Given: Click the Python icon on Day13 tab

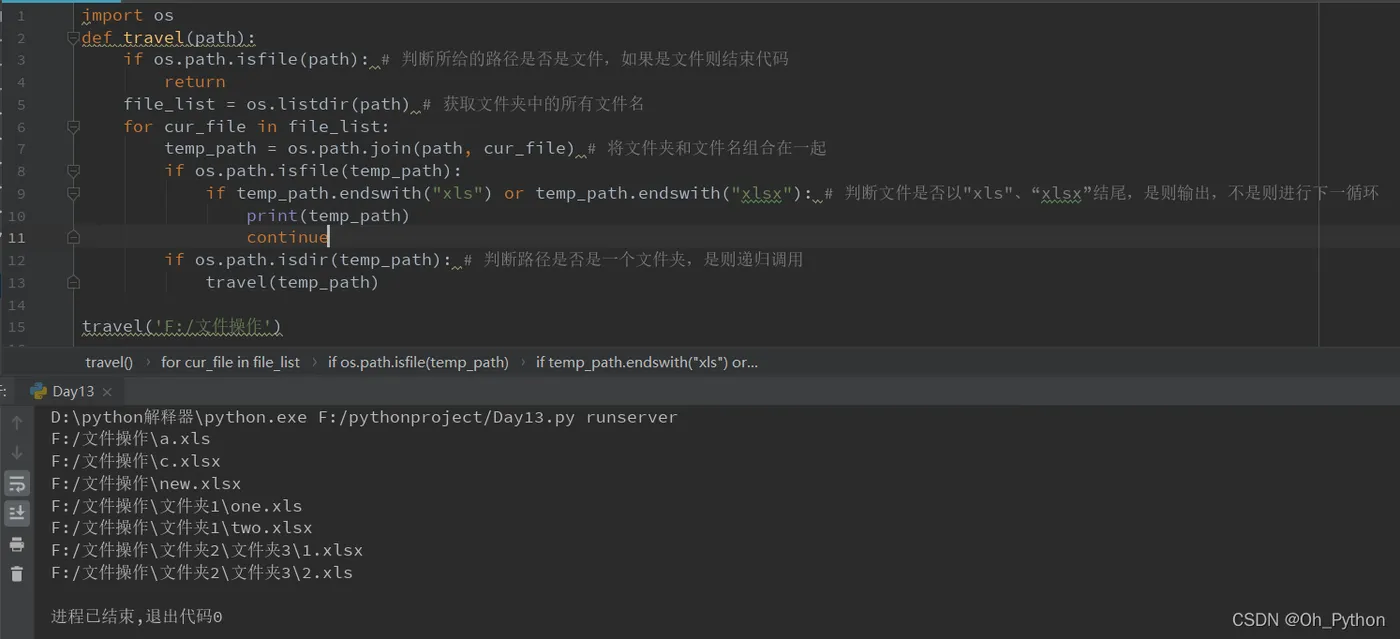Looking at the screenshot, I should tap(39, 391).
